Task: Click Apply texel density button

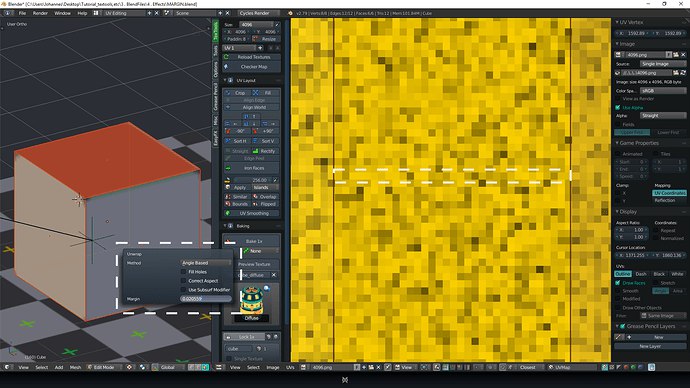Action: coord(238,187)
